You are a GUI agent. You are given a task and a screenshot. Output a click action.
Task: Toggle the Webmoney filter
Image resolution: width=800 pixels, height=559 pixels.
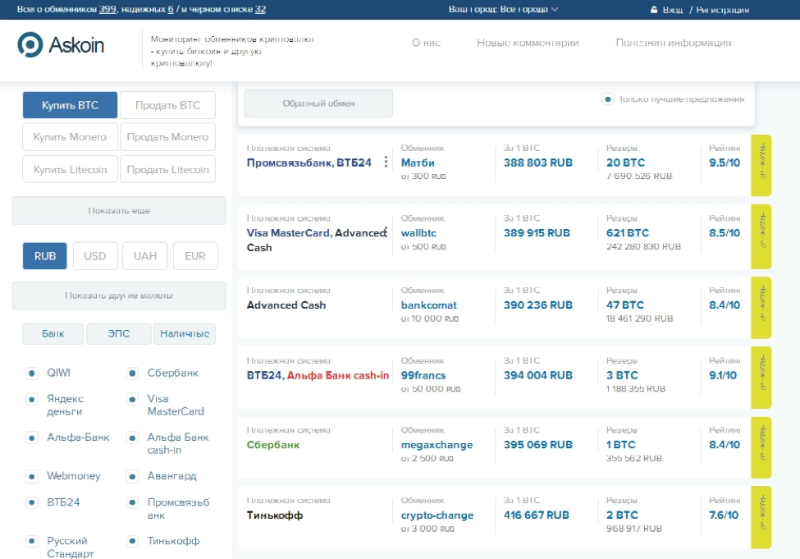(x=32, y=476)
